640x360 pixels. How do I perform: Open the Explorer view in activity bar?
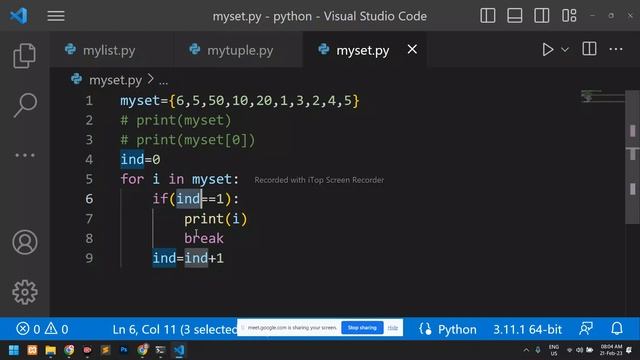point(24,56)
